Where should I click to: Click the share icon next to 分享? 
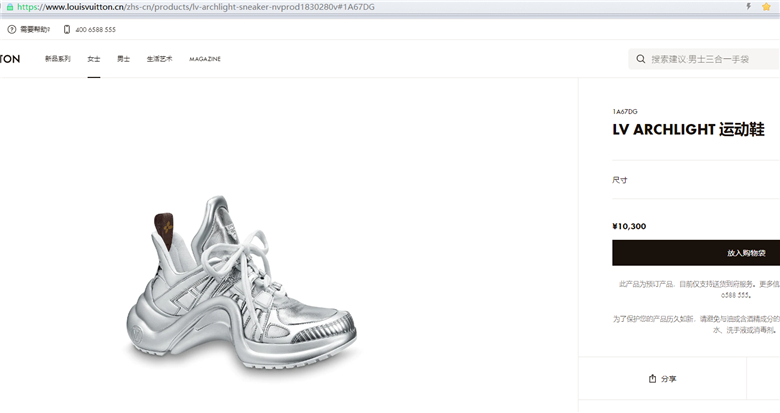pos(652,379)
